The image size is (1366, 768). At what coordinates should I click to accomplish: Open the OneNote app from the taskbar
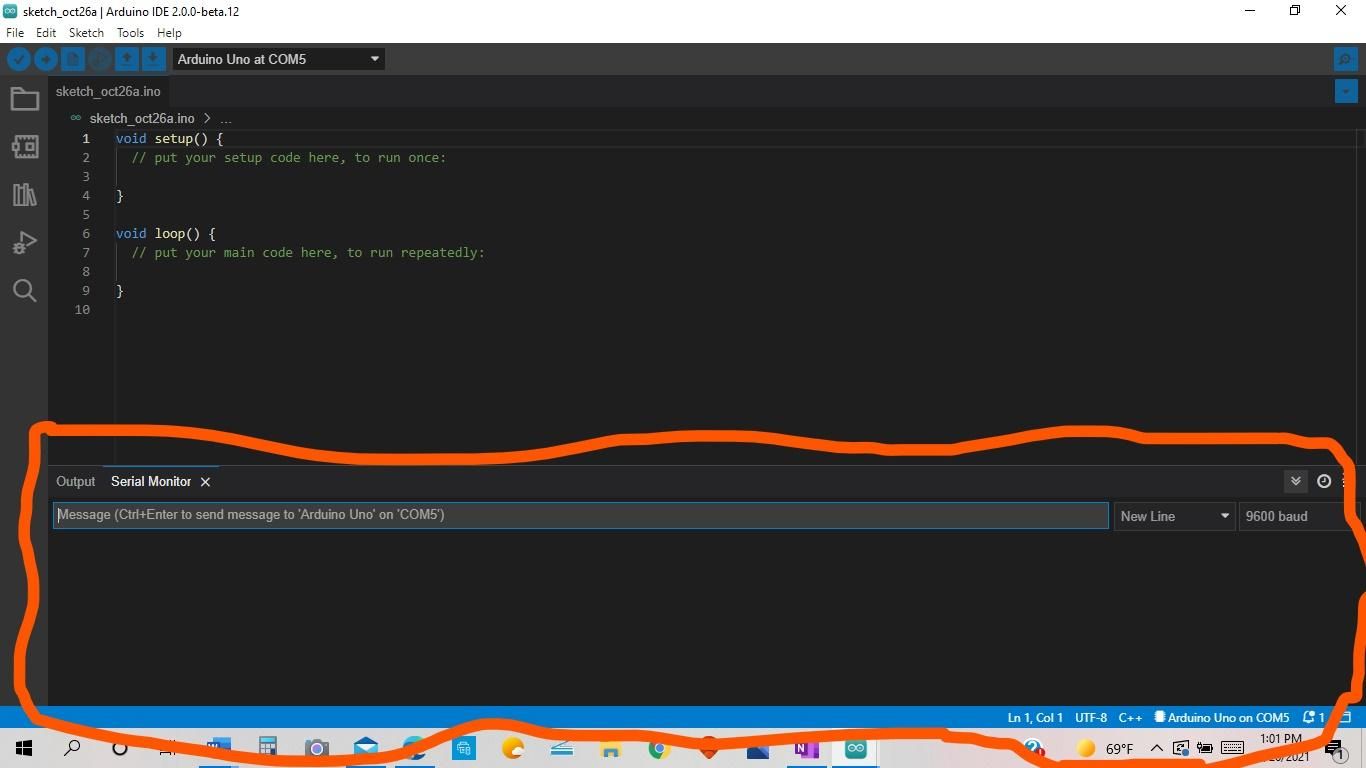pos(806,748)
